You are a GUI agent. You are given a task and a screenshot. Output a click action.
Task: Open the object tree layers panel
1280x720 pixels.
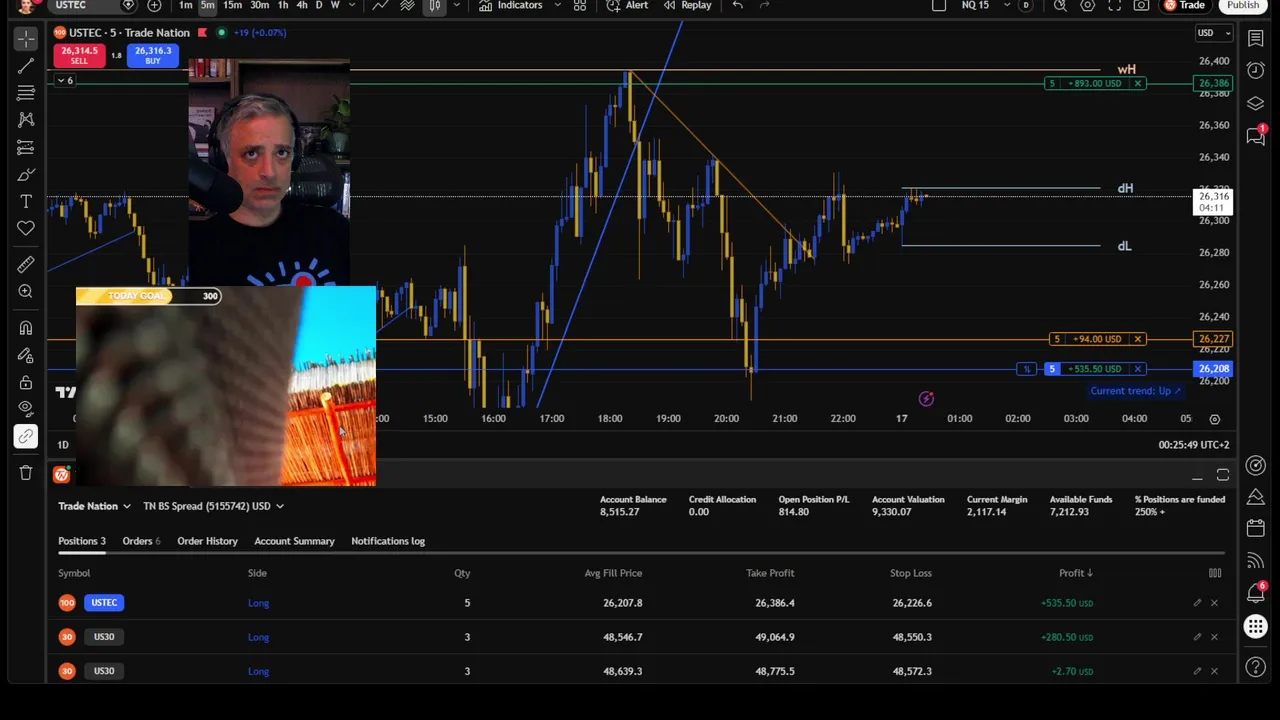click(x=1255, y=103)
